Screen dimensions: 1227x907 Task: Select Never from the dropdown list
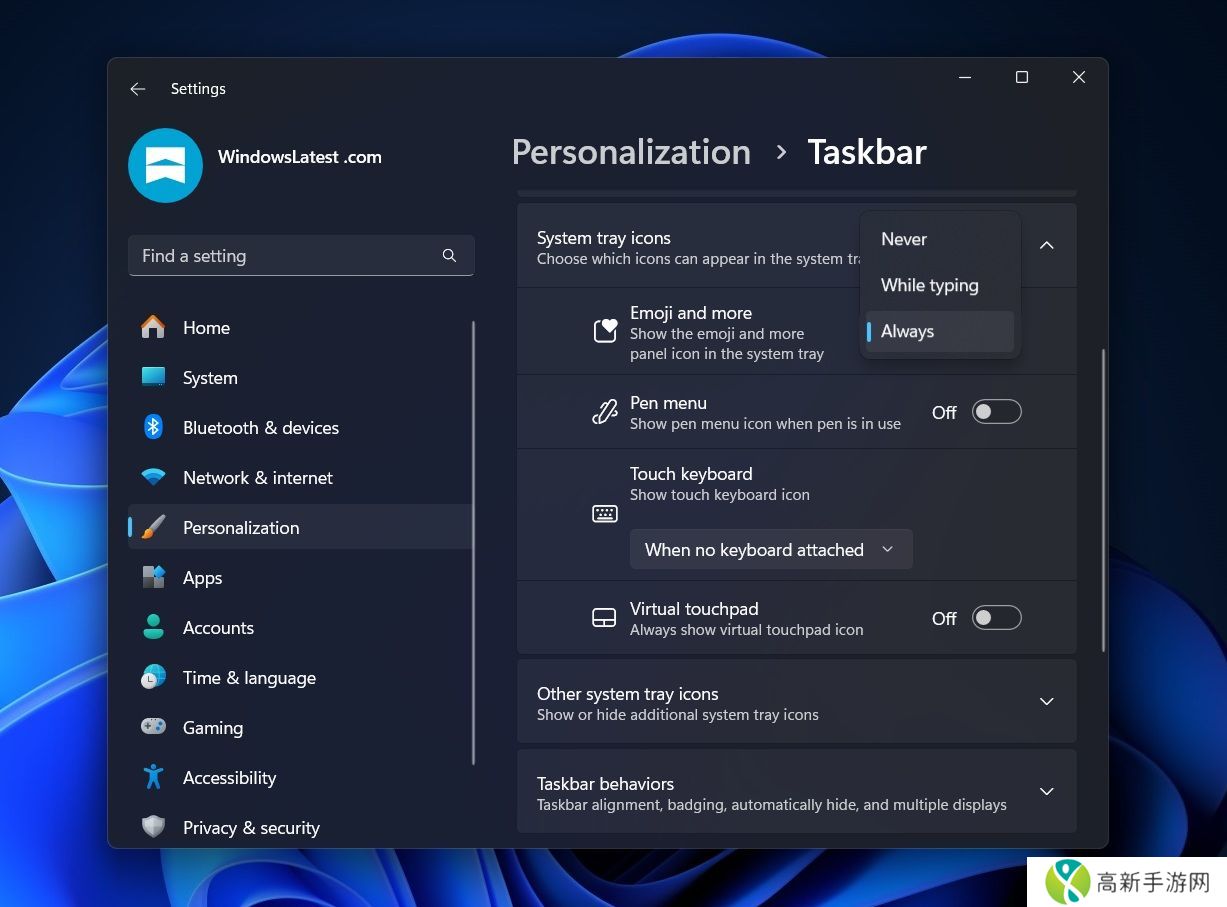[x=904, y=239]
